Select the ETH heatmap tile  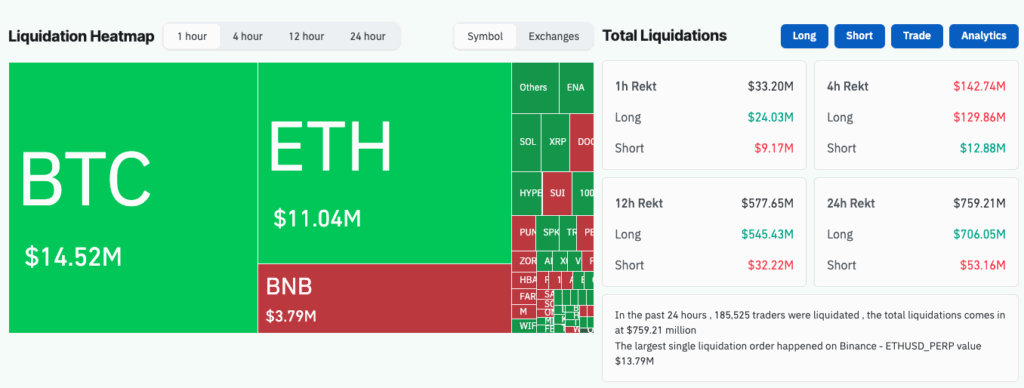(384, 163)
